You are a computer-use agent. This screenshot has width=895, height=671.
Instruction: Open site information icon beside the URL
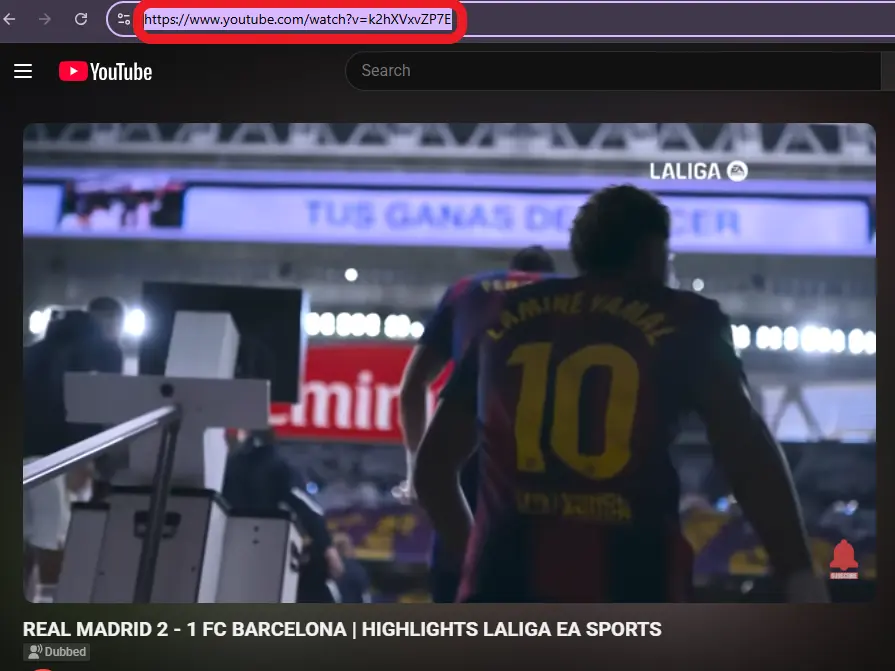pos(123,19)
